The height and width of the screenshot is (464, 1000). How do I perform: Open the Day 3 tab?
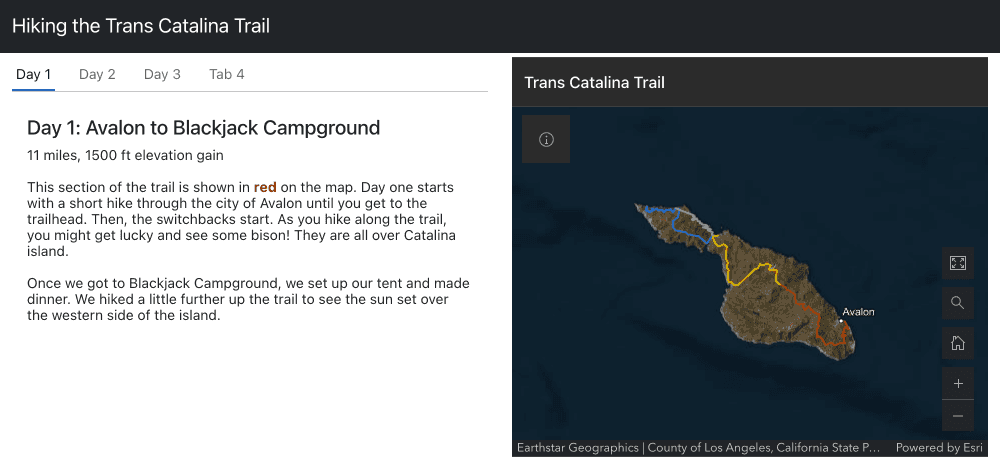click(x=162, y=74)
